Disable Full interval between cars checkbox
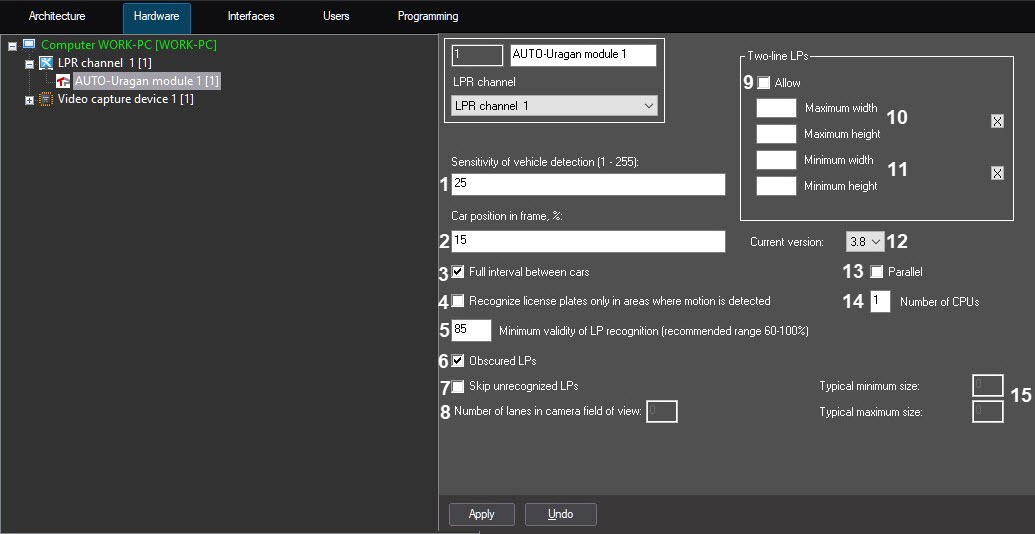 458,271
